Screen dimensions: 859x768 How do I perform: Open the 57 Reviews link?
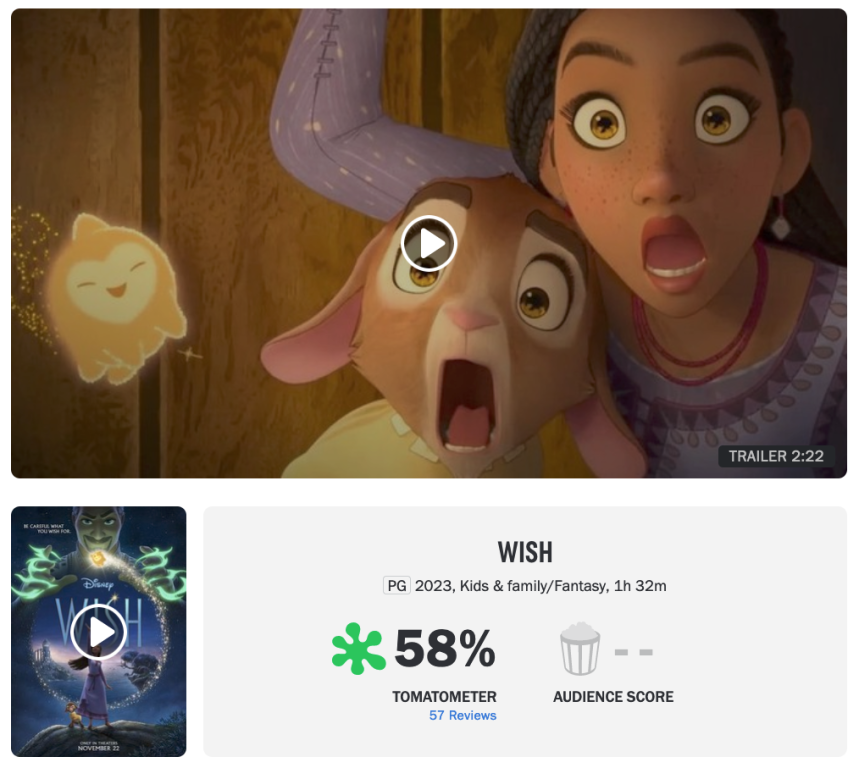(462, 715)
